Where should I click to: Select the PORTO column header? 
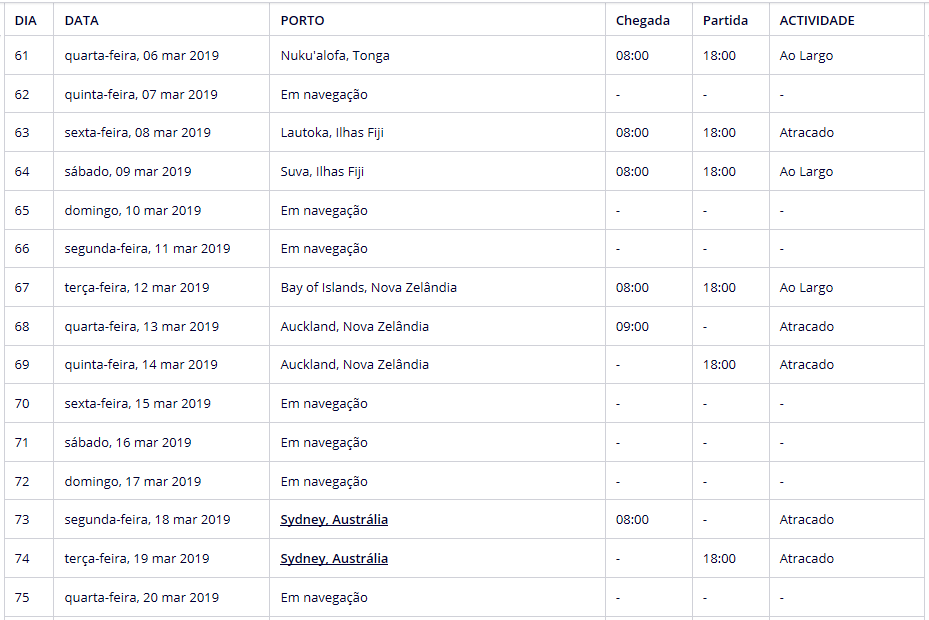(x=302, y=20)
